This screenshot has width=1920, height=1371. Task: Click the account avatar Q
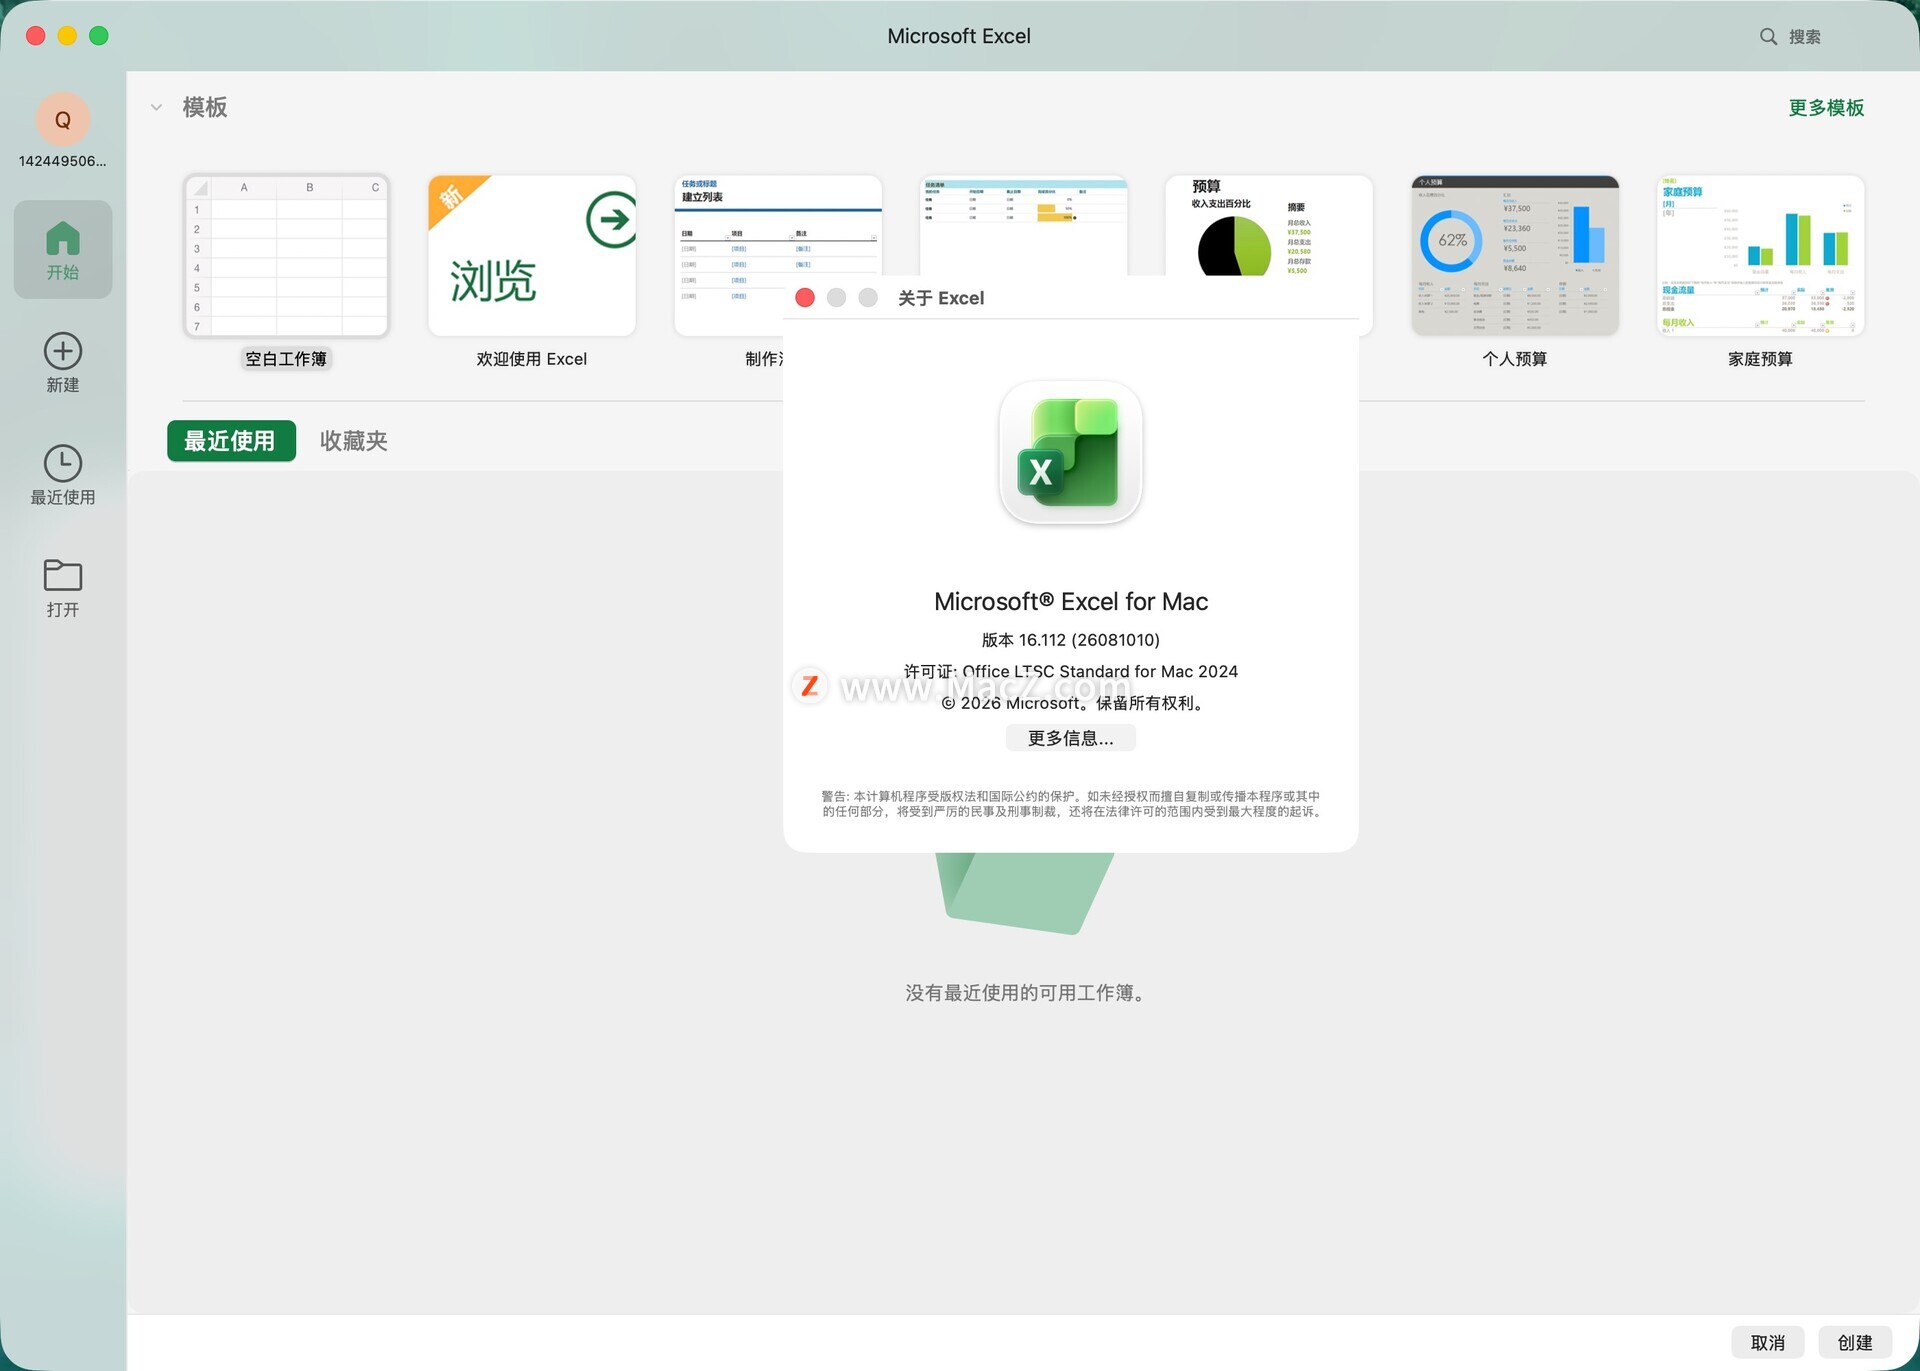[x=63, y=120]
